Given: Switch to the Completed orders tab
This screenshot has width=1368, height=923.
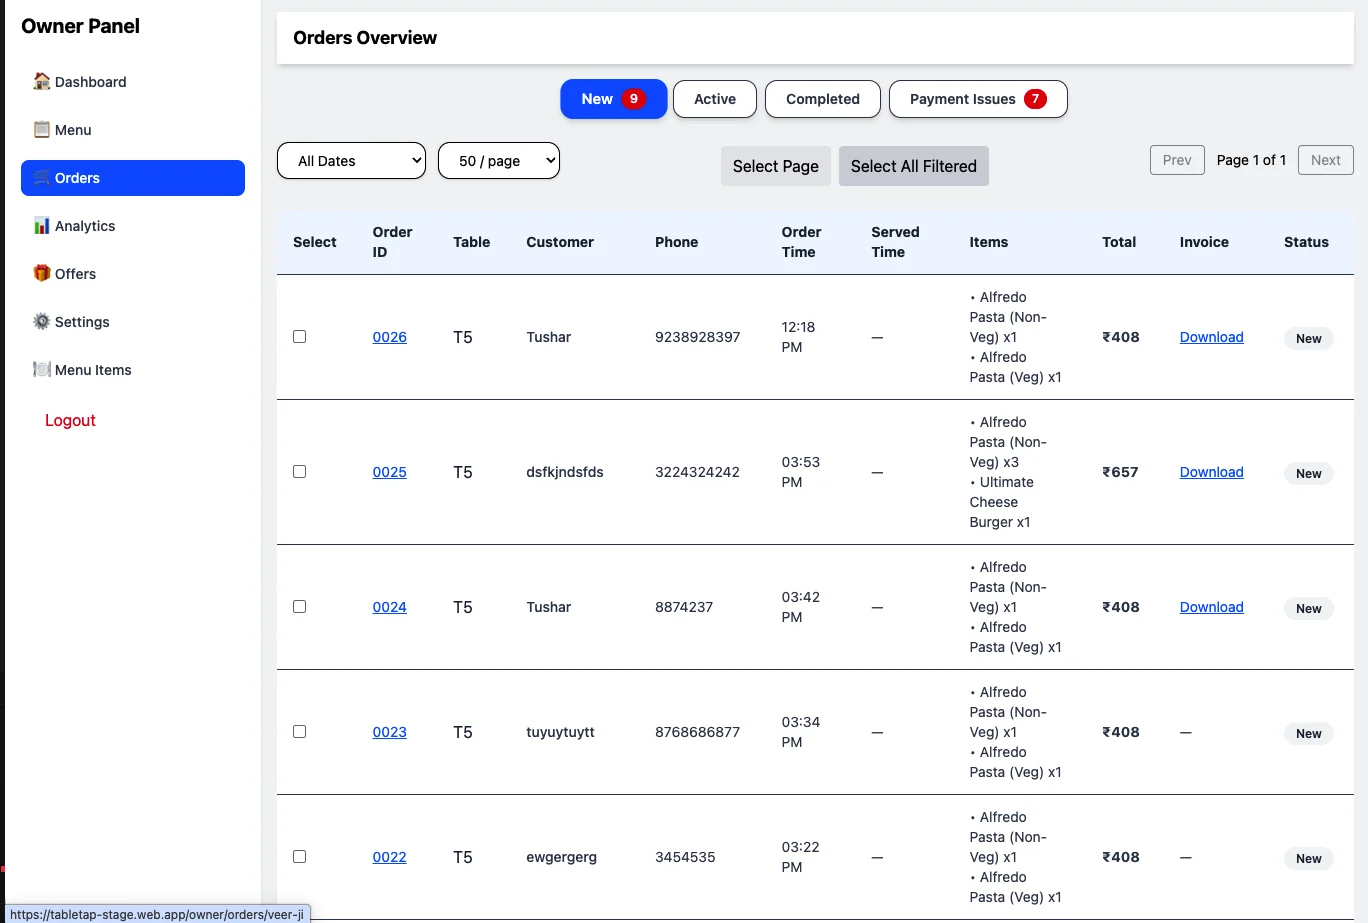Looking at the screenshot, I should [822, 98].
